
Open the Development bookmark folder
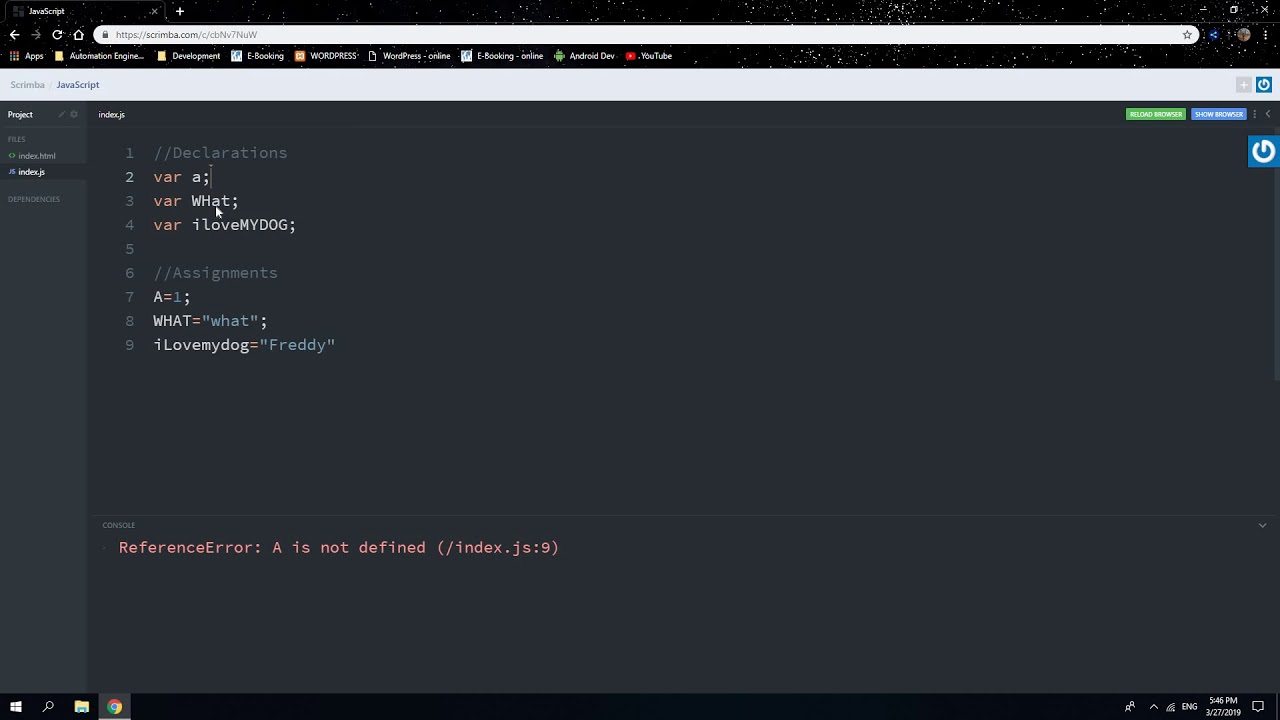[188, 56]
